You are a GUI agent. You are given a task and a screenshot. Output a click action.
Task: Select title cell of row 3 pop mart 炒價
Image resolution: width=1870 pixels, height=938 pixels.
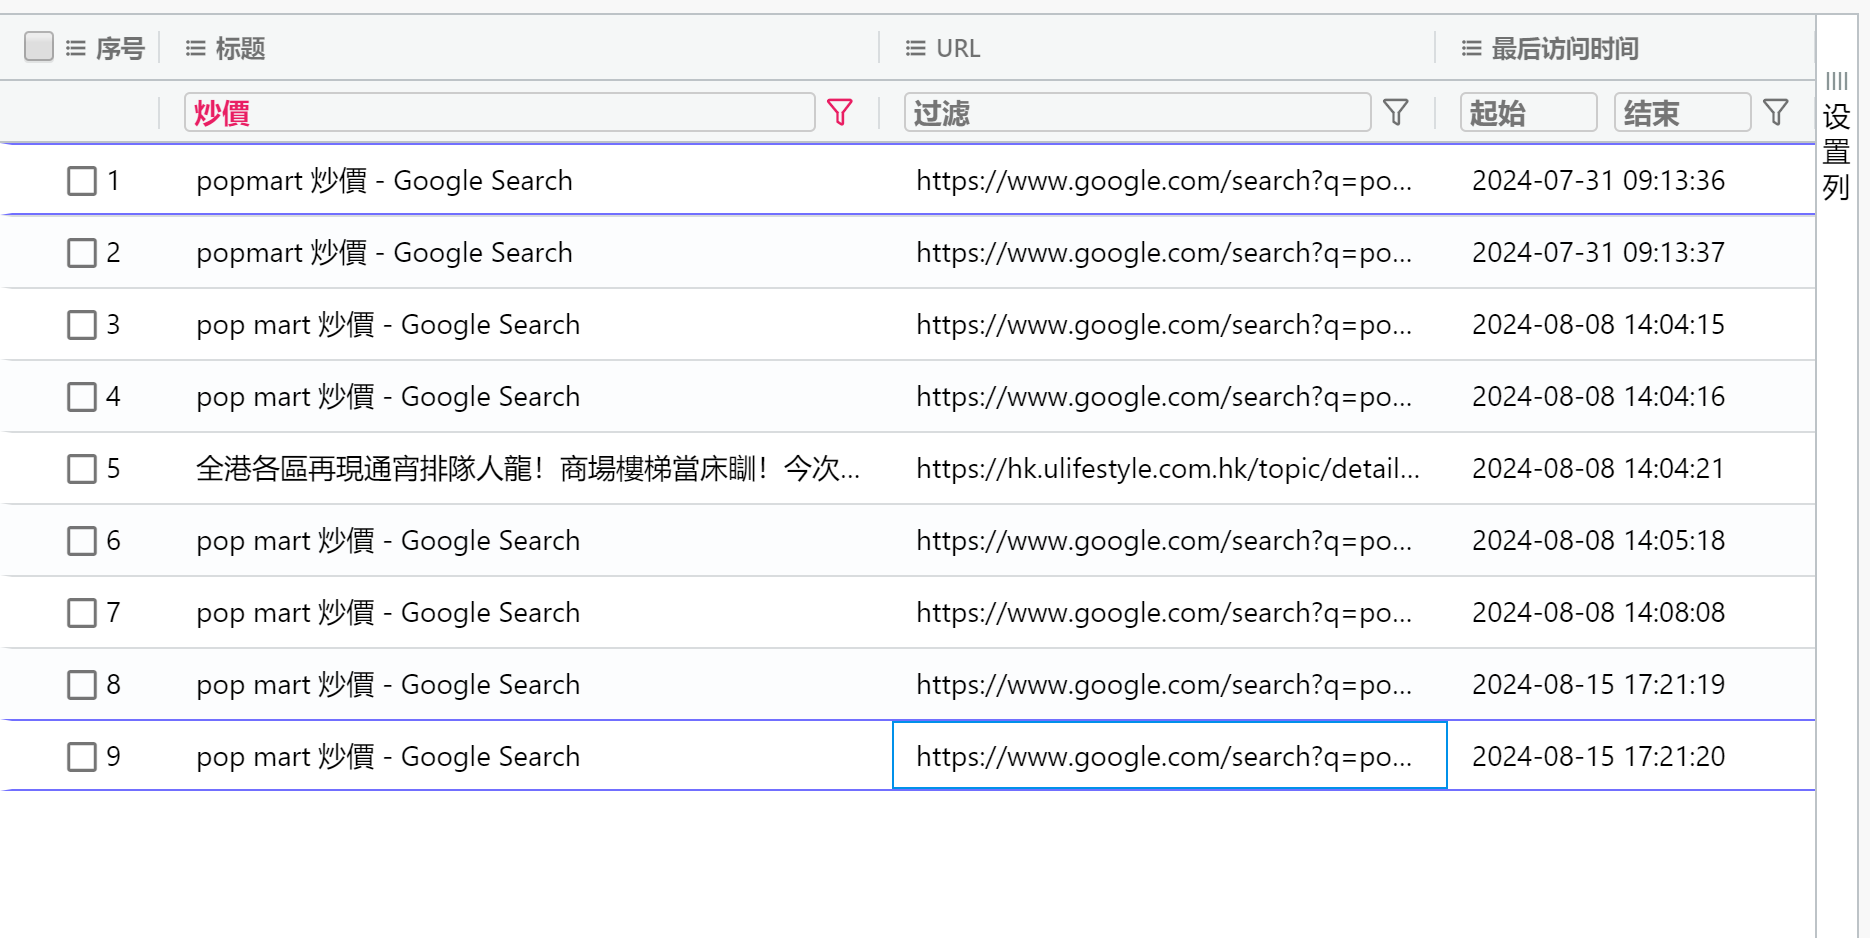point(388,325)
